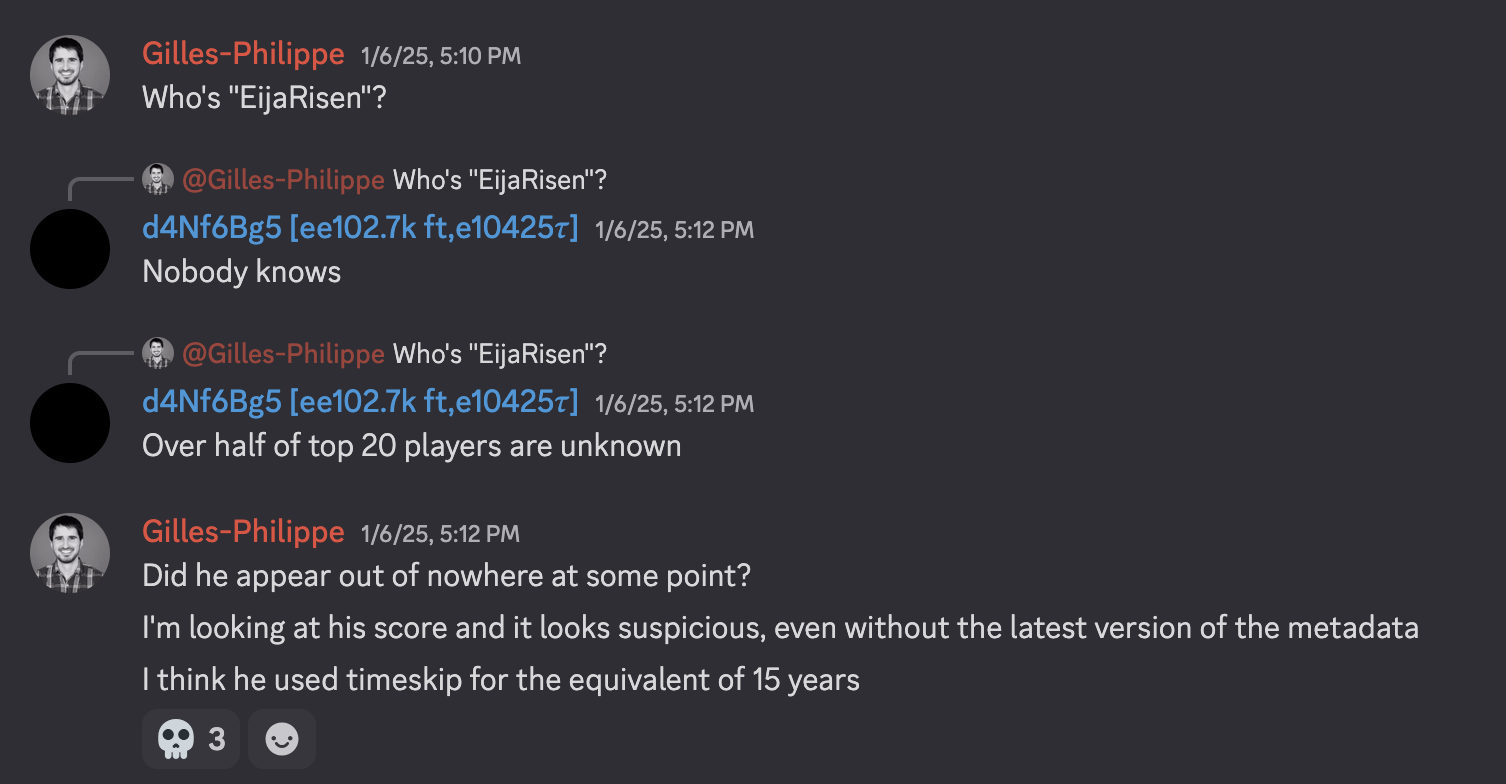Open Gilles-Philippe's avatar on the 5:10 PM message
This screenshot has height=784, width=1506.
click(70, 75)
